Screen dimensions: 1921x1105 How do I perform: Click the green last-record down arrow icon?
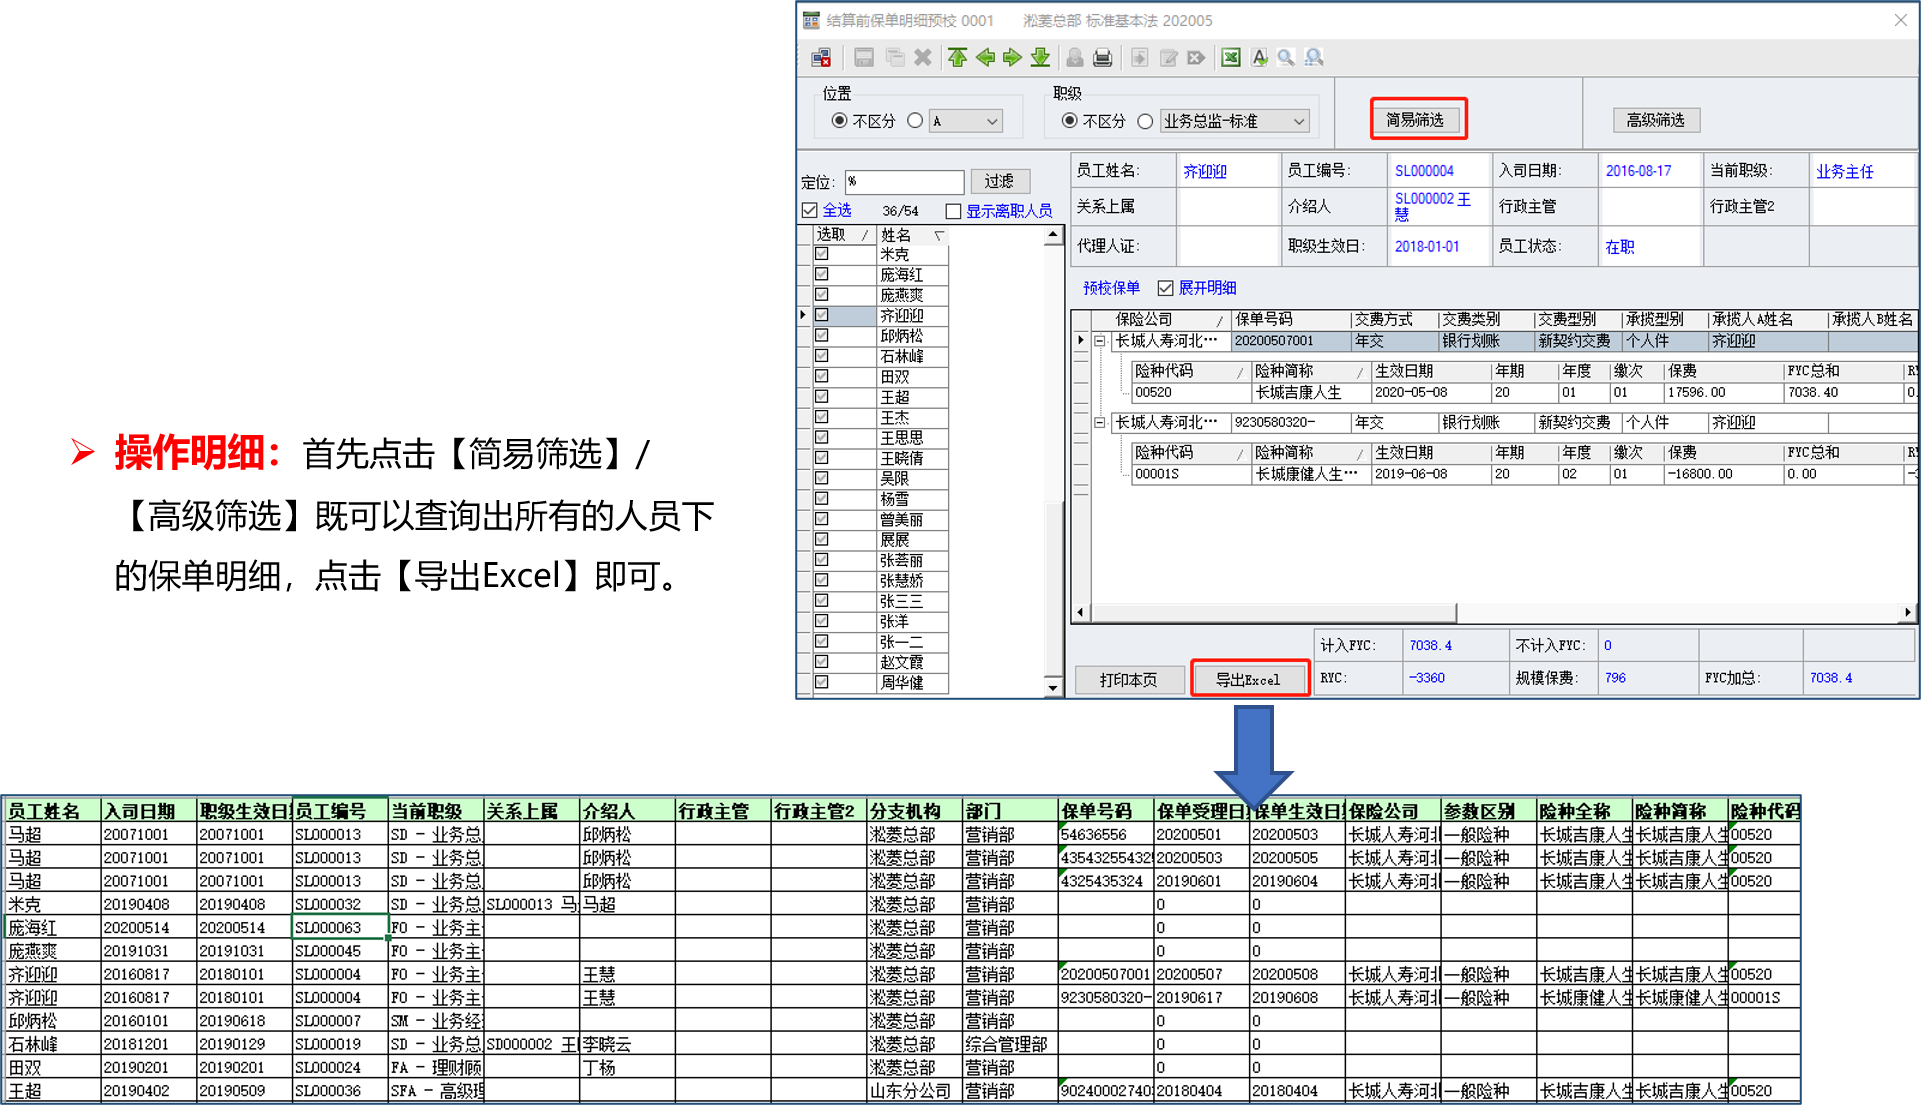pyautogui.click(x=1040, y=58)
